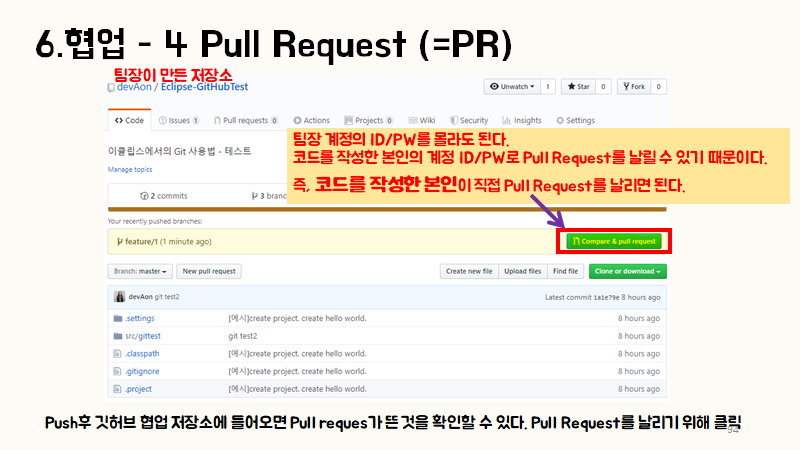Open the repository Settings tab
Viewport: 800px width, 450px height.
(576, 120)
